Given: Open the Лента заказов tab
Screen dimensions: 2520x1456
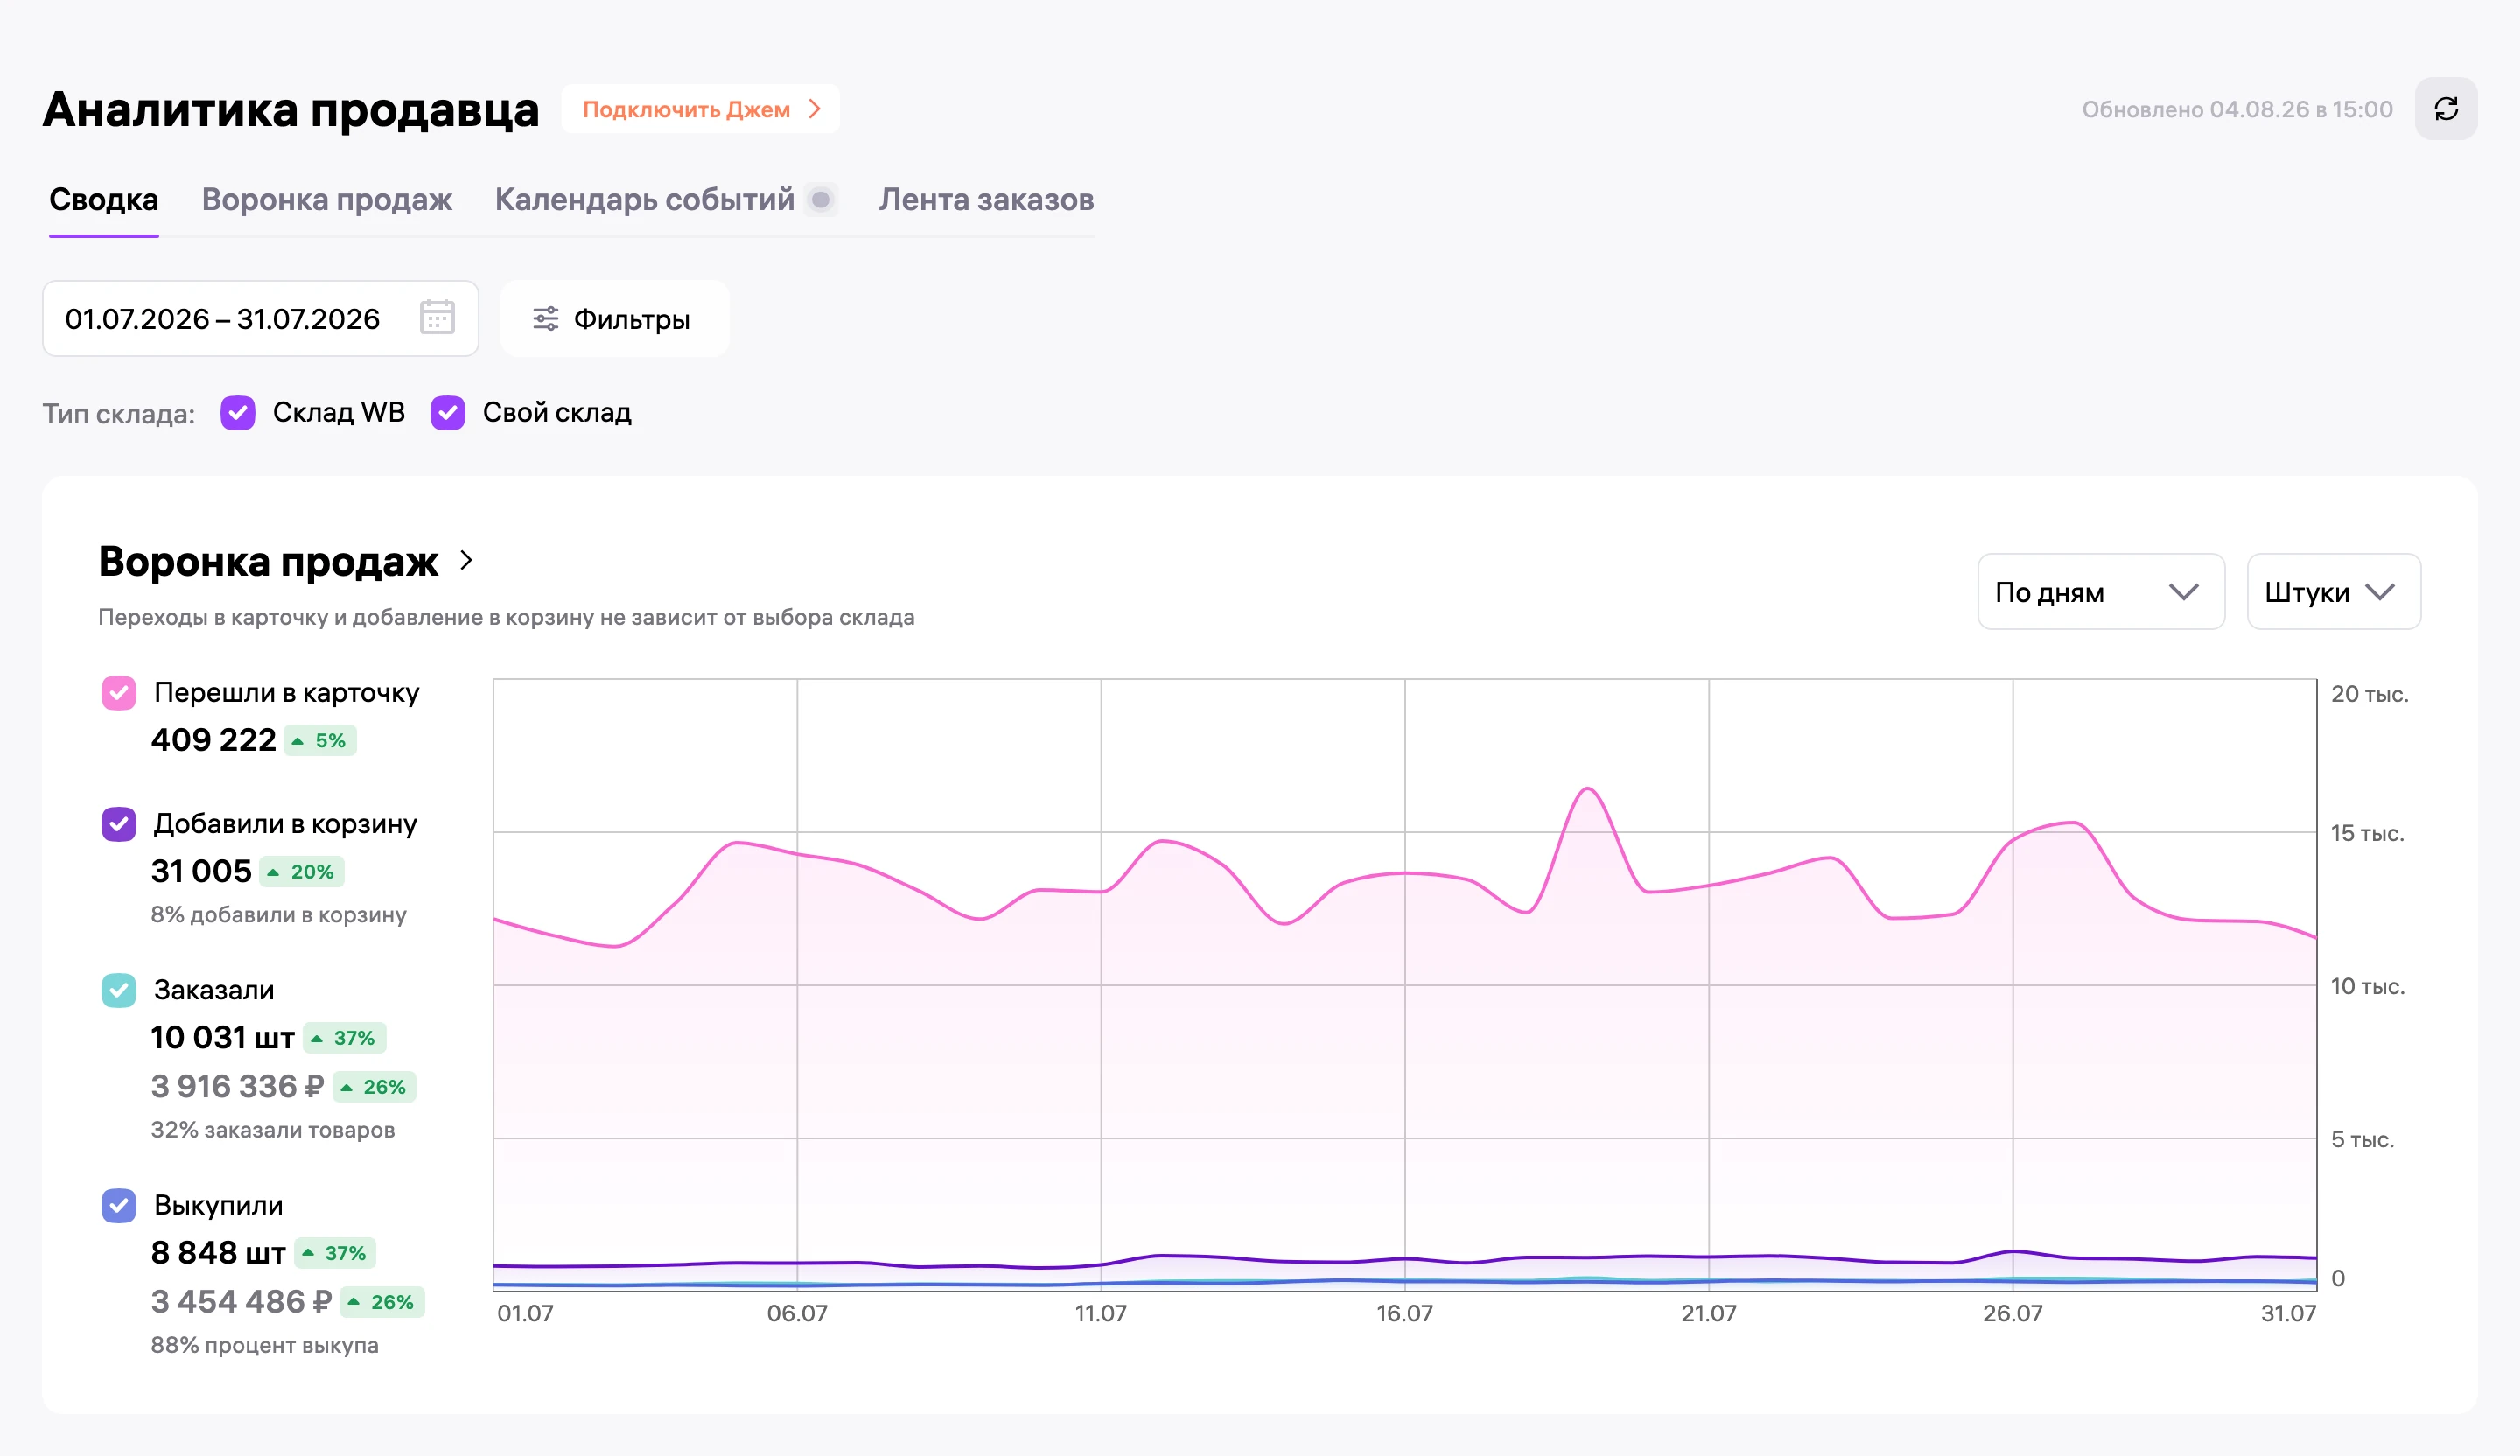Looking at the screenshot, I should [986, 199].
